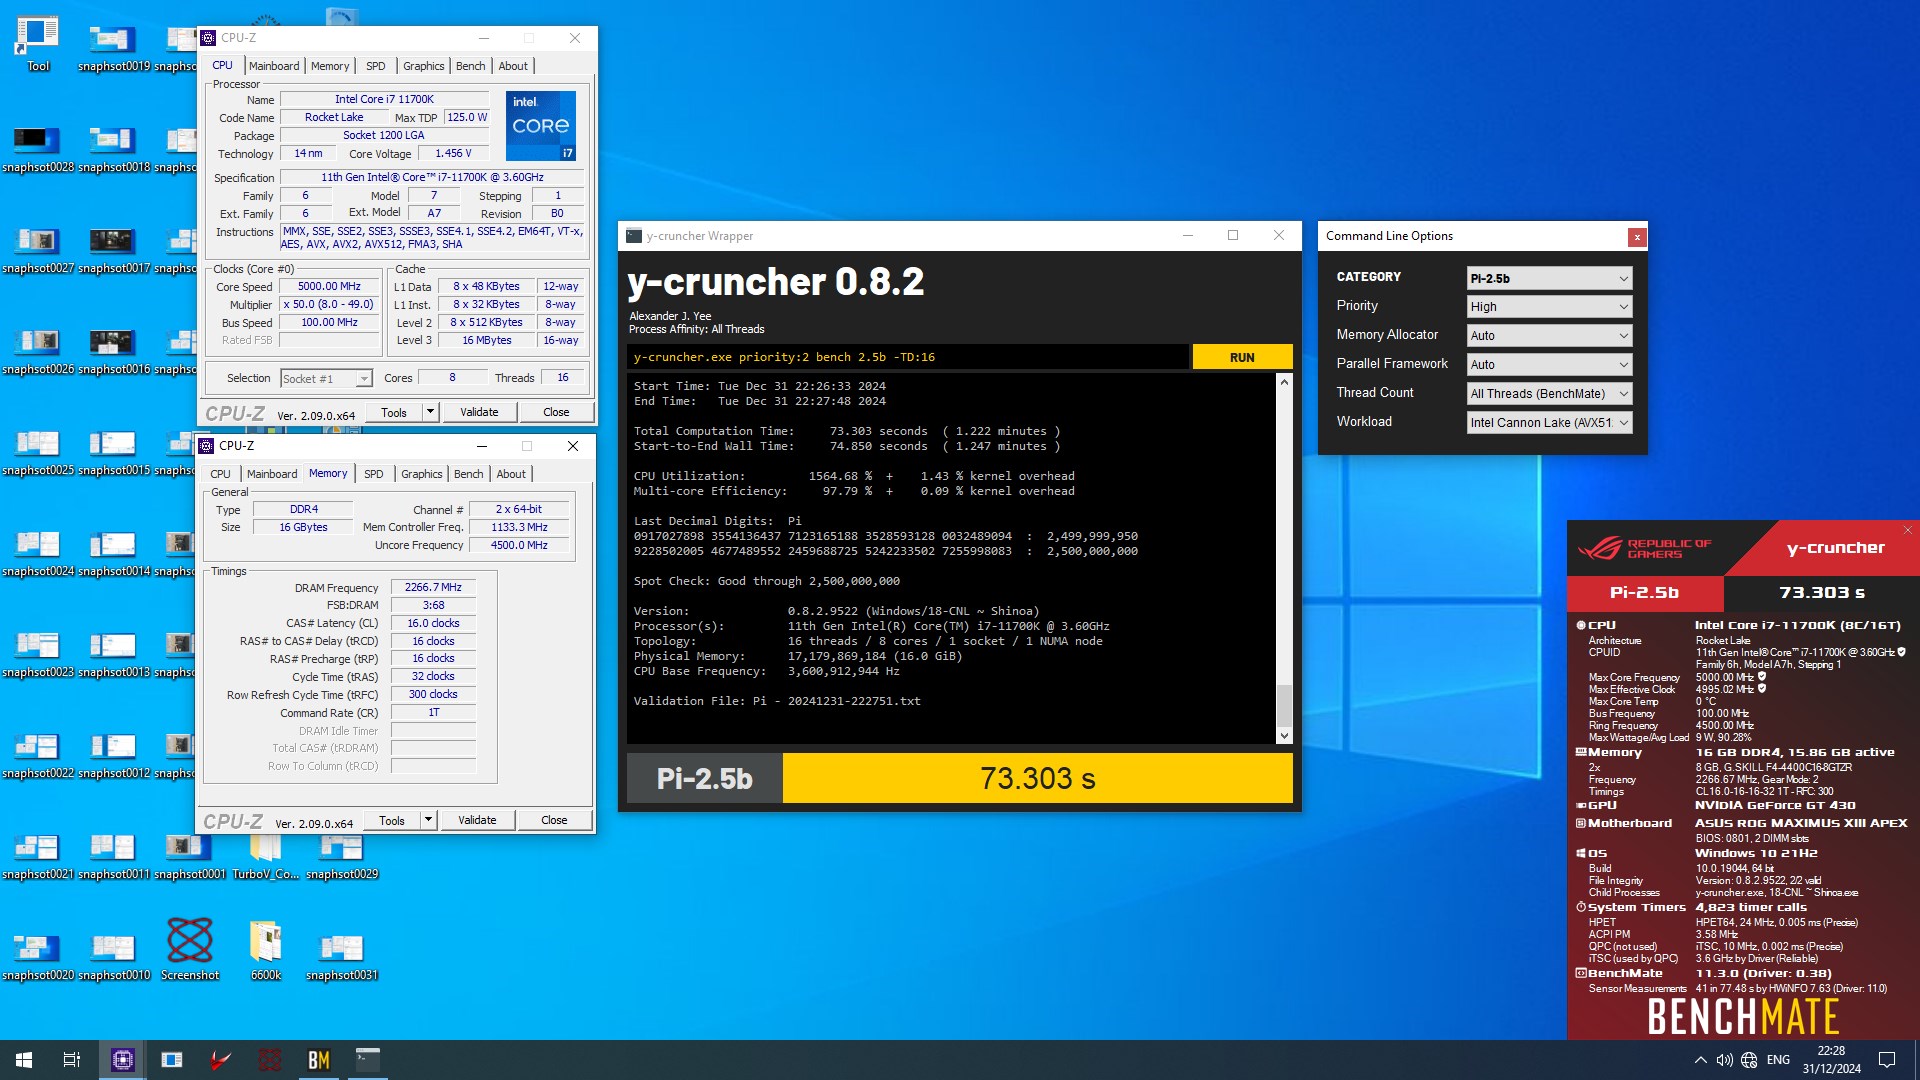Image resolution: width=1920 pixels, height=1080 pixels.
Task: Open the Priority High dropdown
Action: coord(1549,307)
